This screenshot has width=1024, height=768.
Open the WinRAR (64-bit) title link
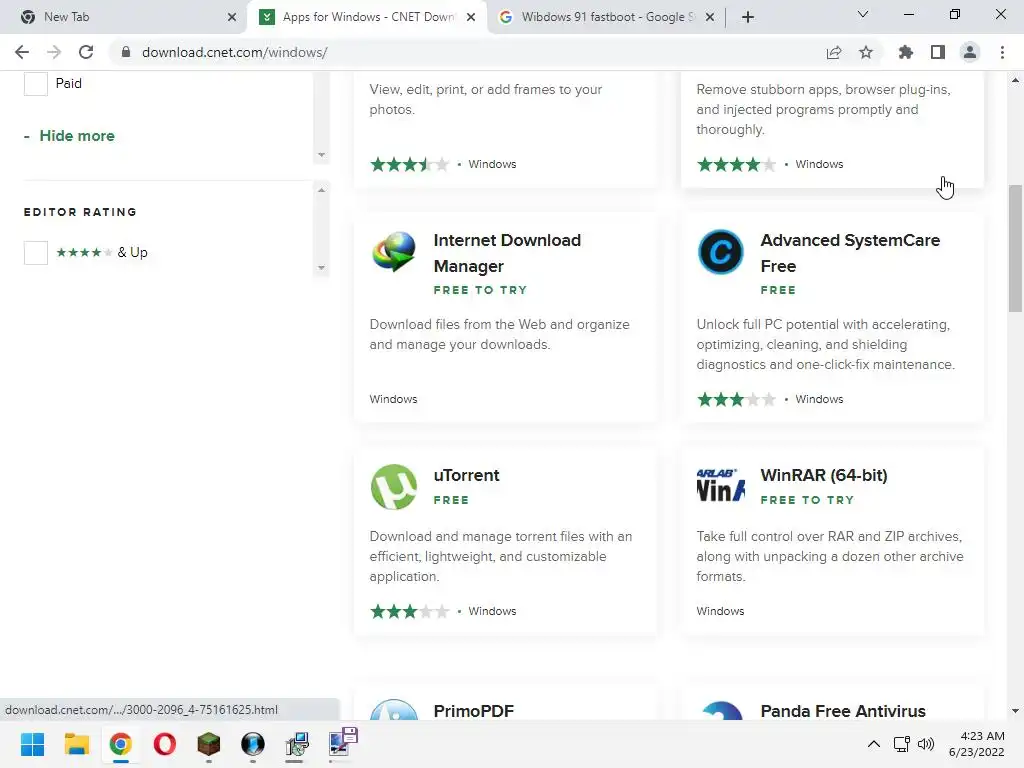(x=824, y=475)
